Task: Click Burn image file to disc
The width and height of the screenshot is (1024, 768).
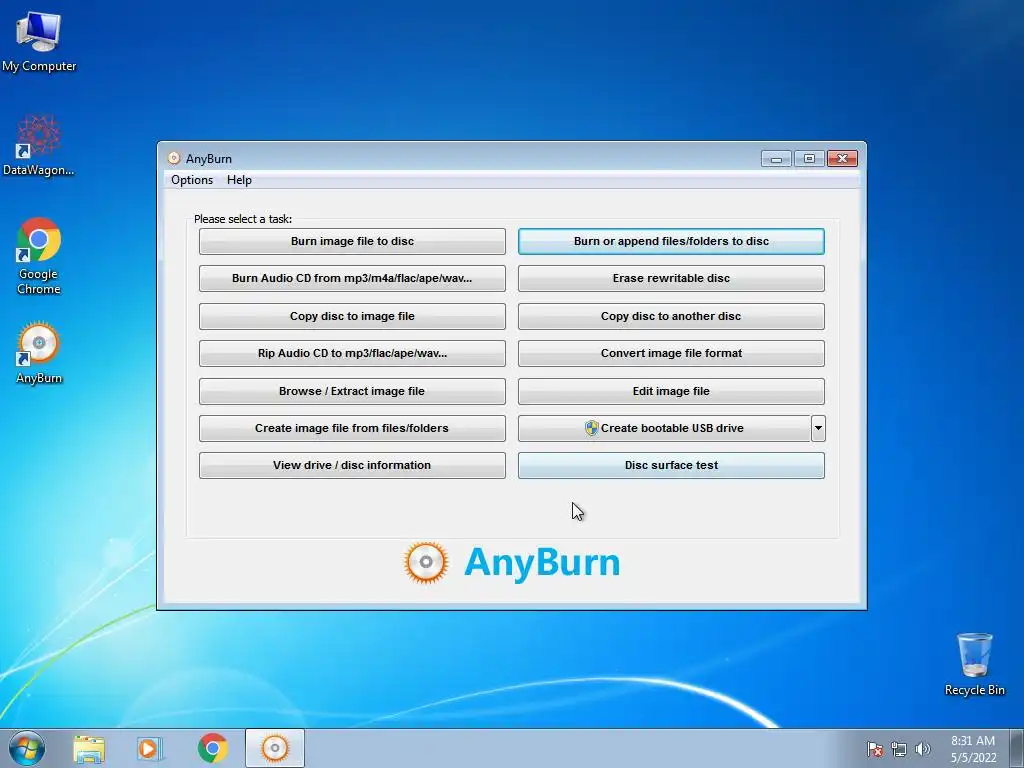Action: point(352,241)
